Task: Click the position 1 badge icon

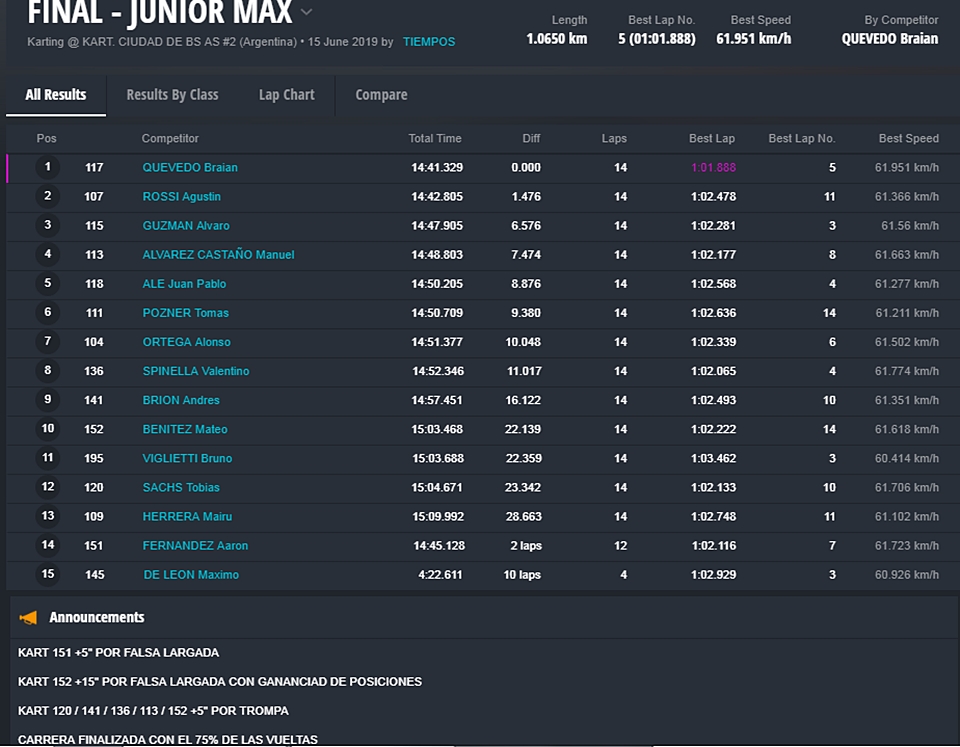Action: coord(47,167)
